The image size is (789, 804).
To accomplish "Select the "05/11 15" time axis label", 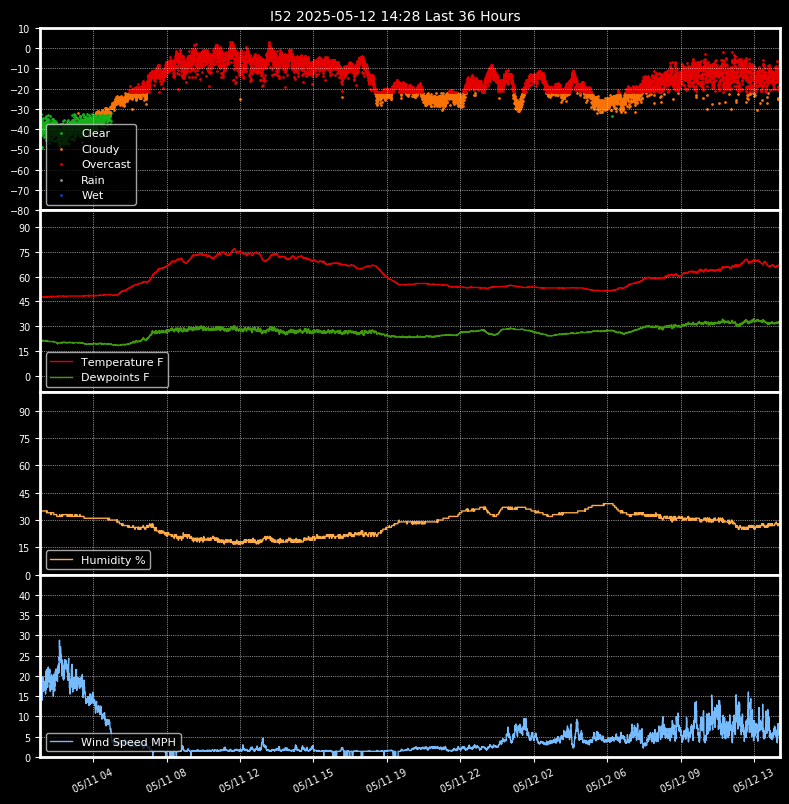I will [x=313, y=780].
